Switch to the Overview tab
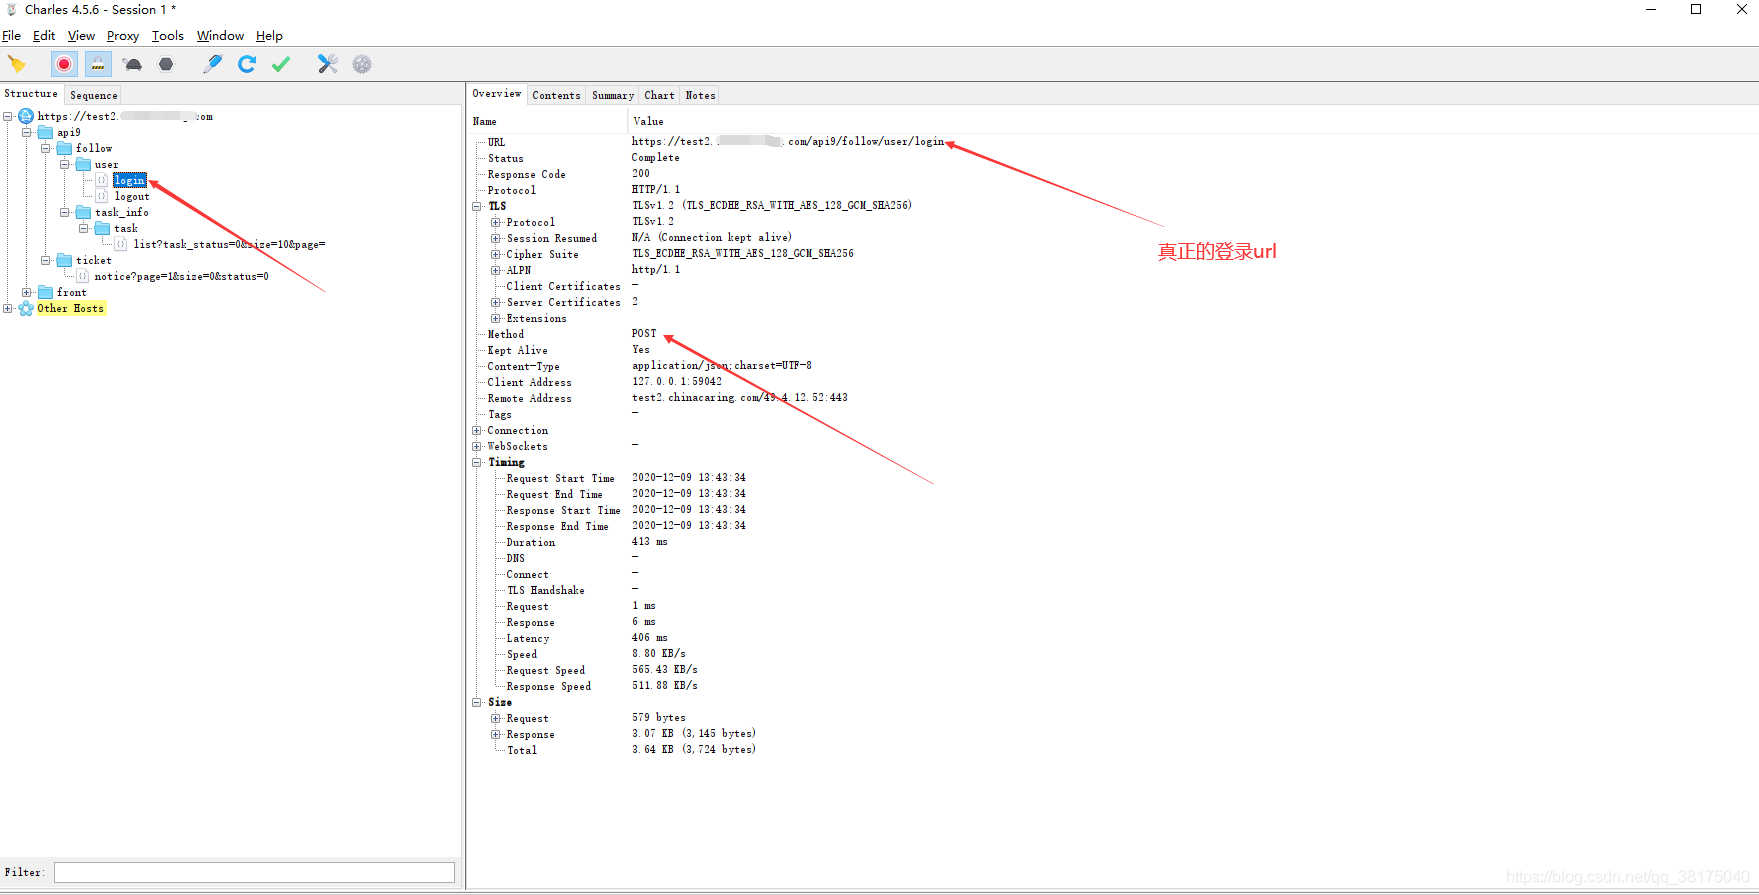1759x895 pixels. [x=497, y=94]
